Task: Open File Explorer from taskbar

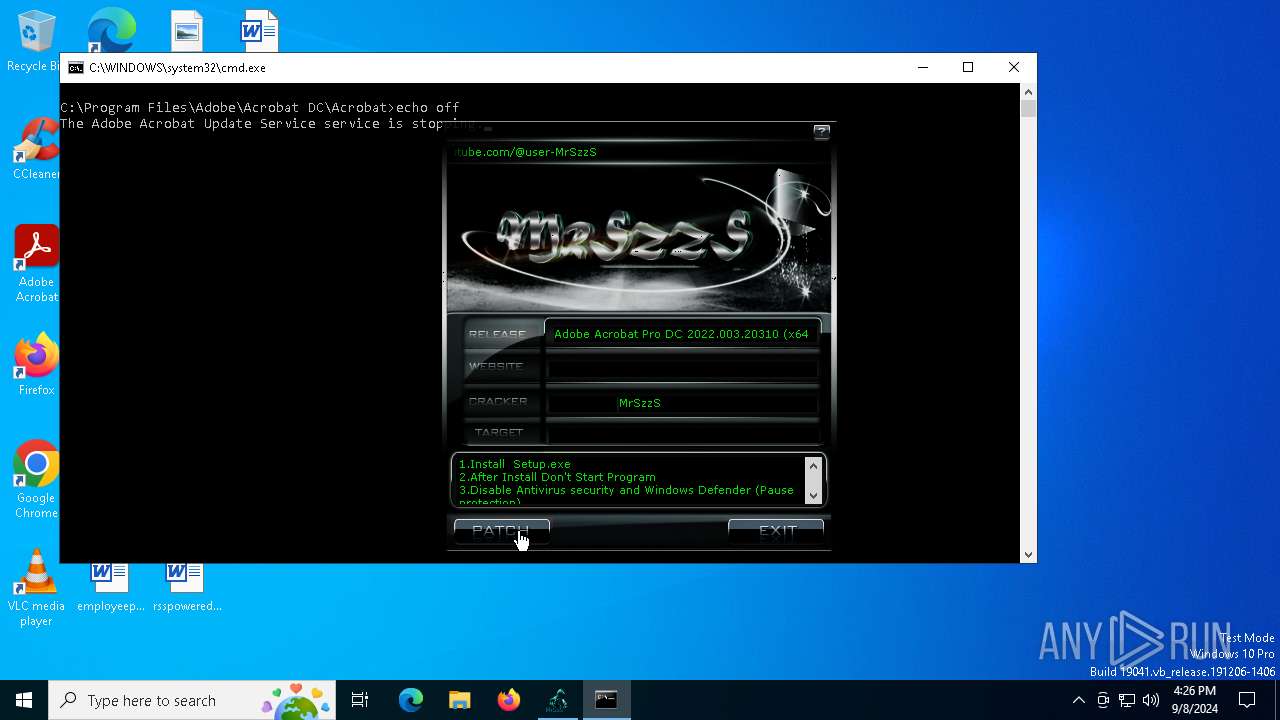Action: click(459, 700)
